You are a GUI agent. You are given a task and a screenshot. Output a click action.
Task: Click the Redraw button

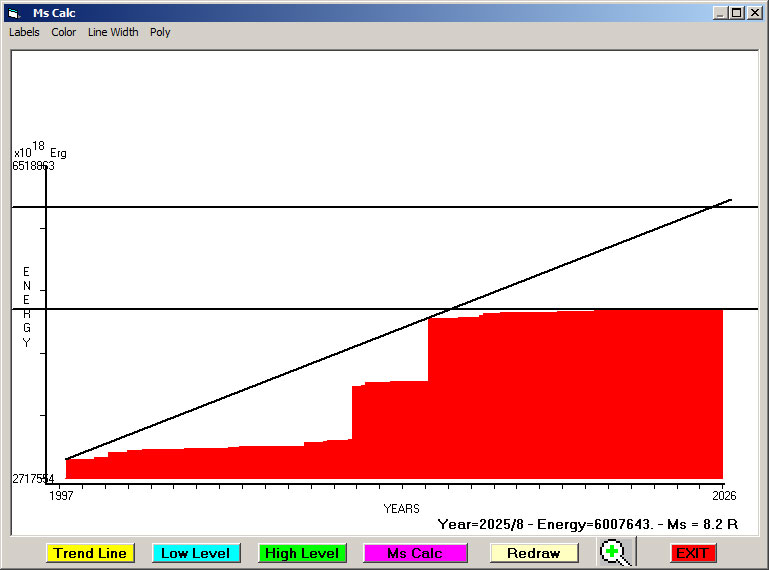pos(533,553)
